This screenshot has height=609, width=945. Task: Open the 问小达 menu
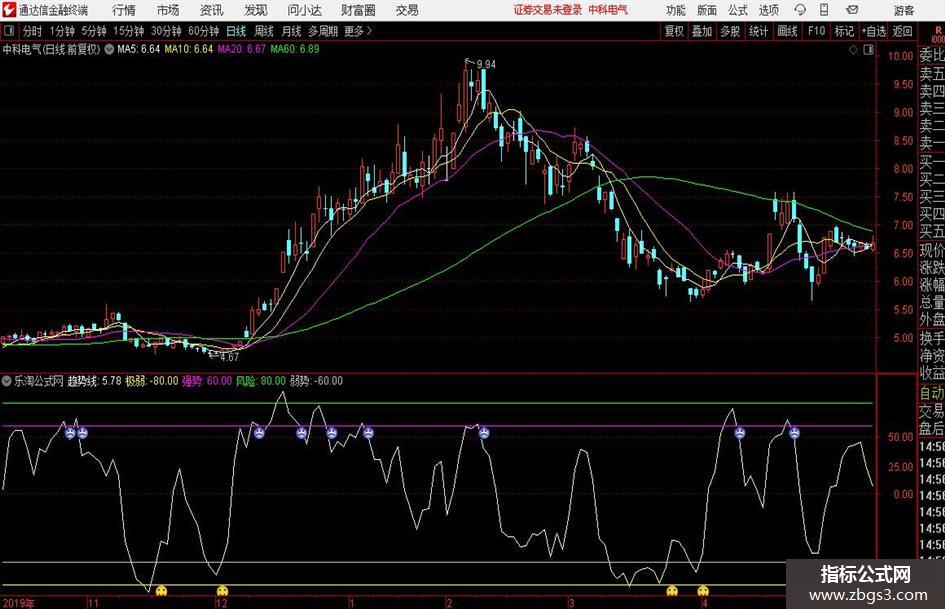click(304, 10)
